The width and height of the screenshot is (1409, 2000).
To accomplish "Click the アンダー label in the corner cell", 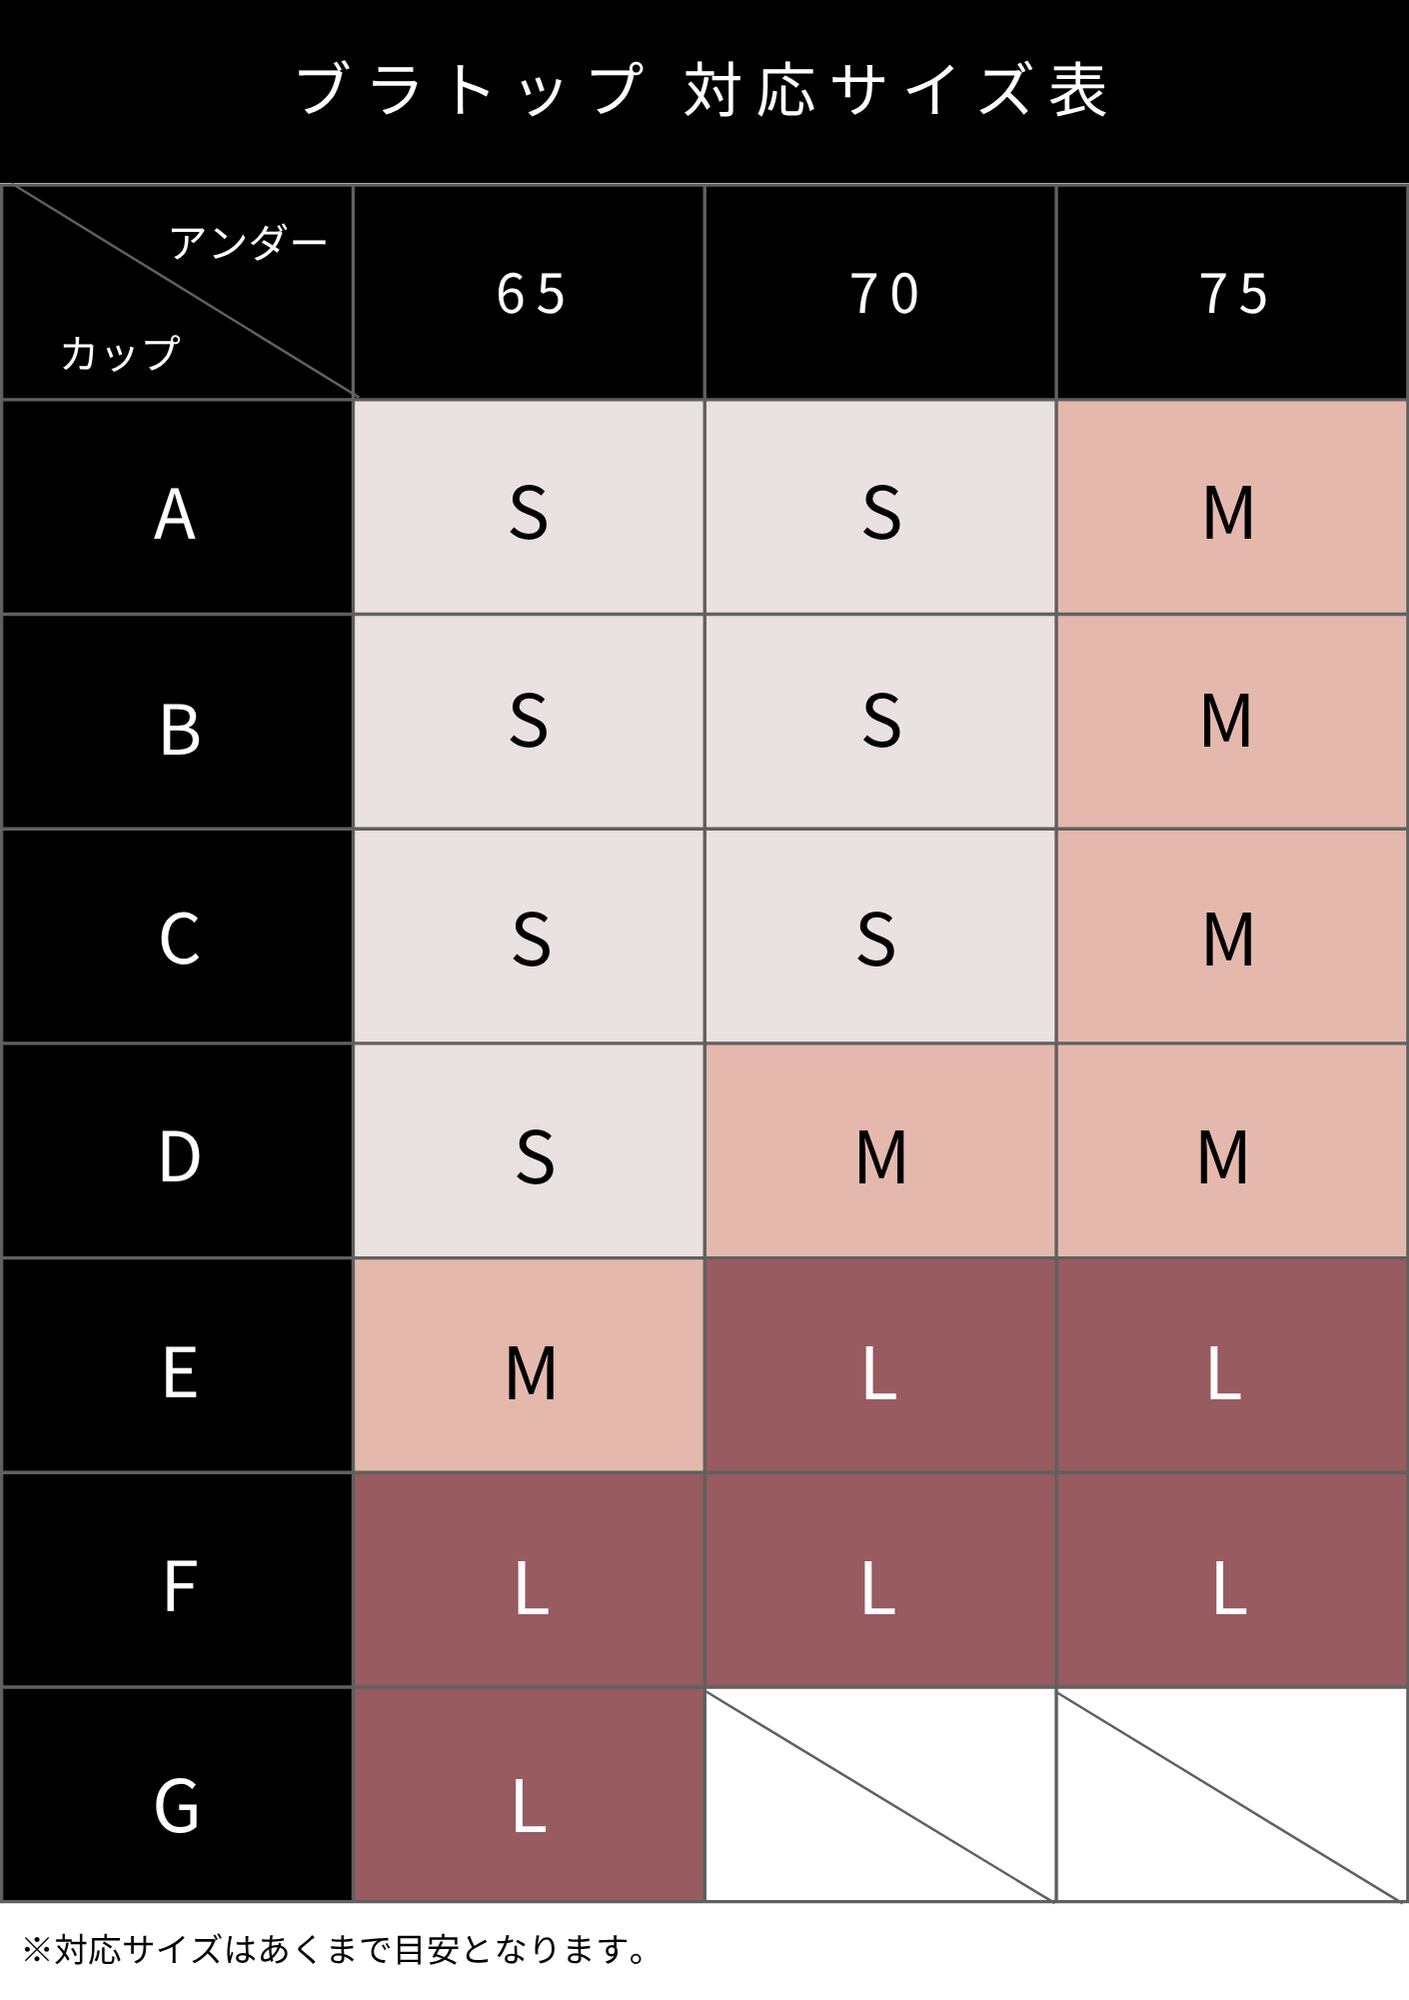I will pos(248,243).
